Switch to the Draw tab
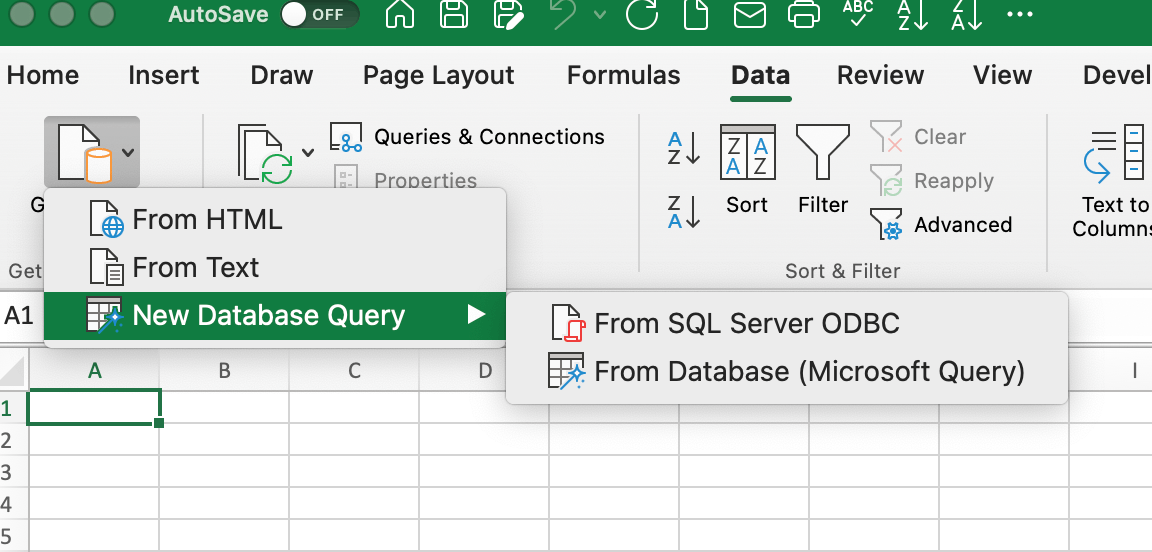 (281, 75)
